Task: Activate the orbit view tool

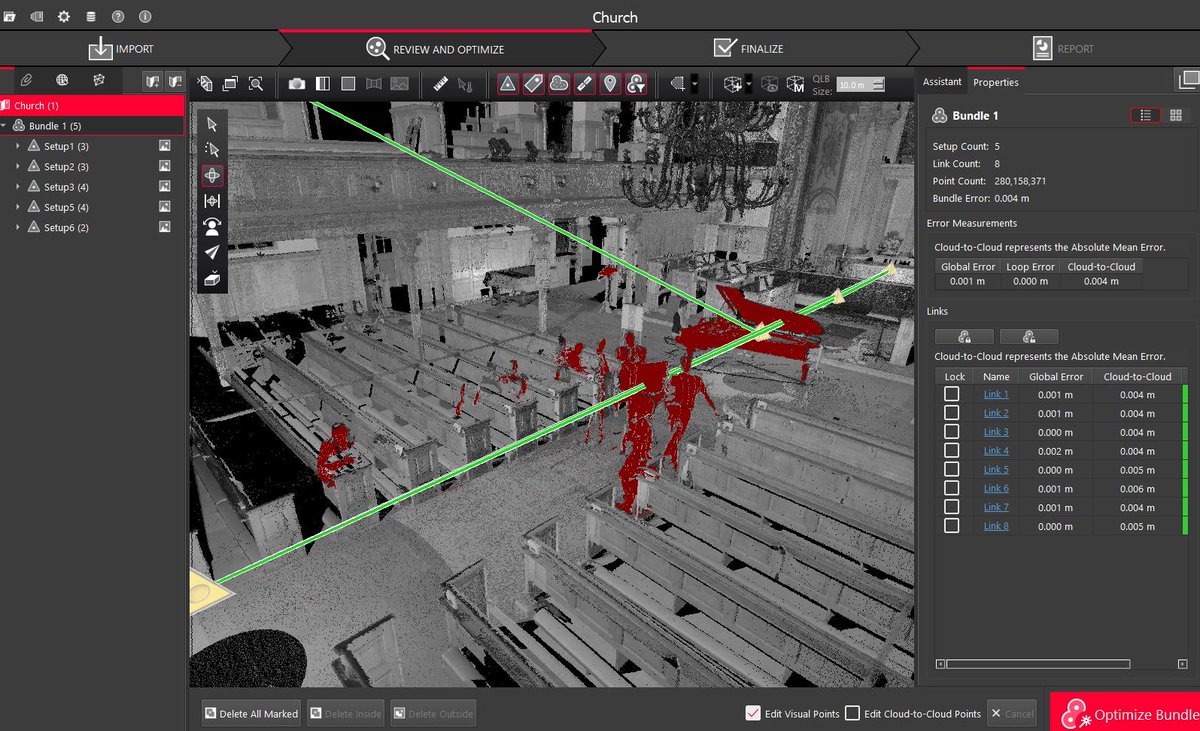Action: pos(212,175)
